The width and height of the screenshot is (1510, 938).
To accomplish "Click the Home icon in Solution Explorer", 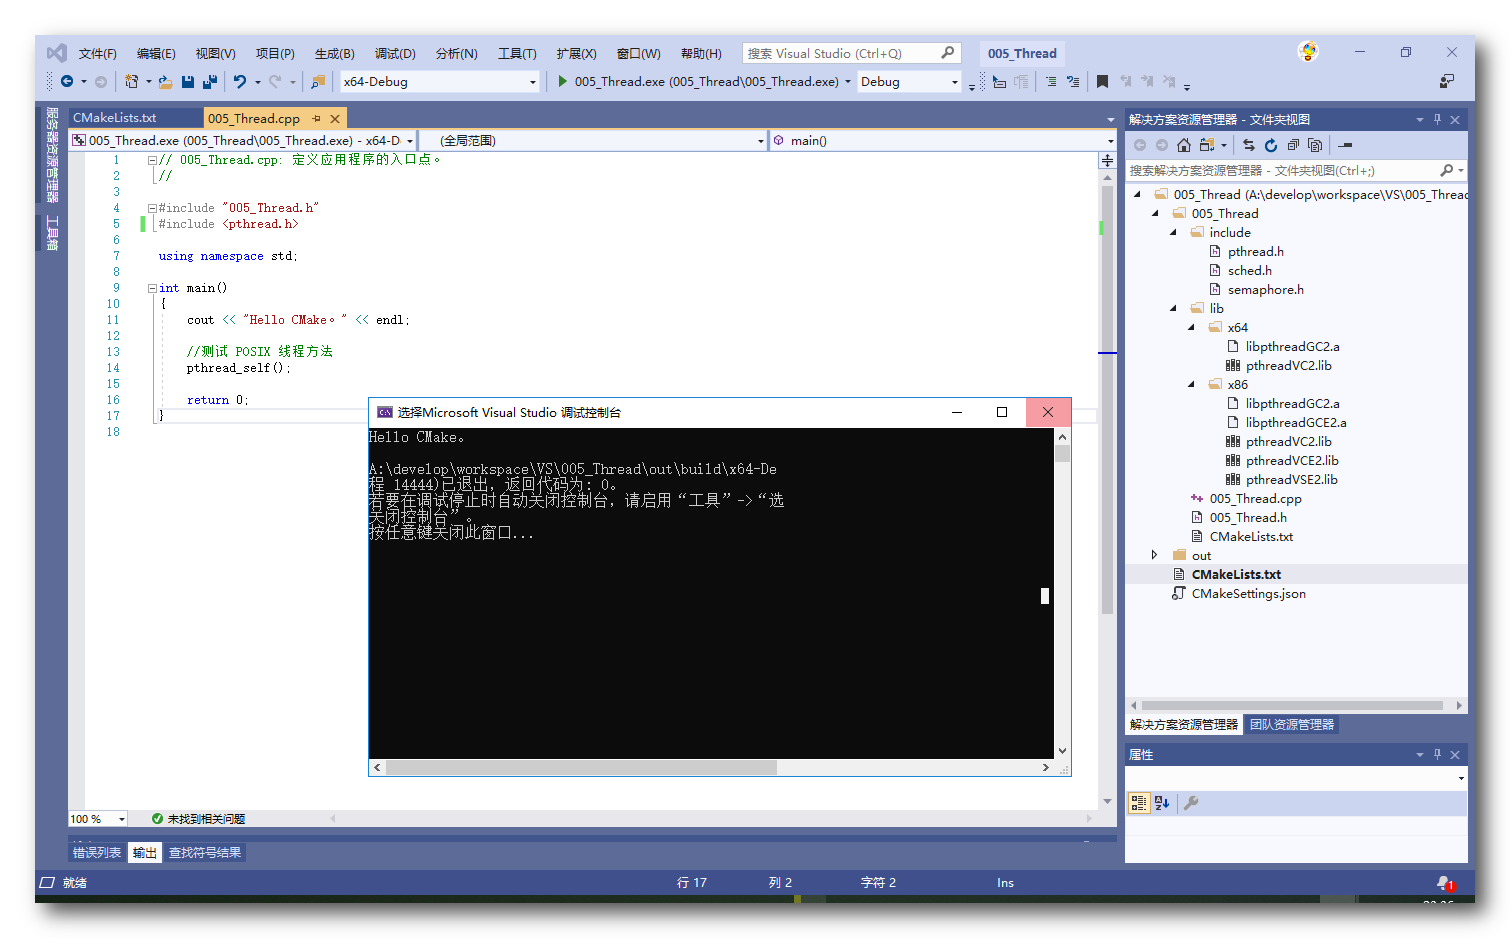I will click(x=1183, y=145).
